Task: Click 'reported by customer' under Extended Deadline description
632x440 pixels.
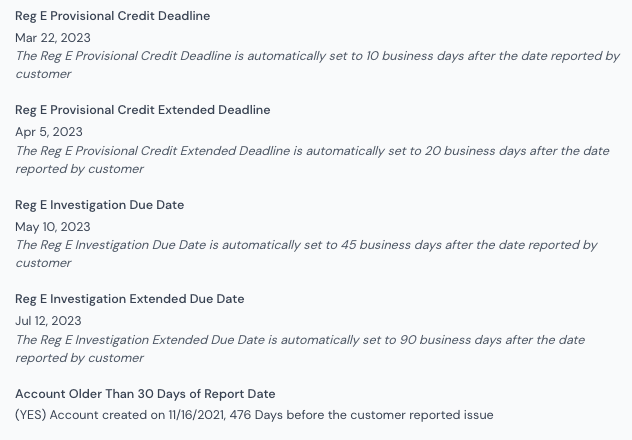Action: pyautogui.click(x=79, y=169)
